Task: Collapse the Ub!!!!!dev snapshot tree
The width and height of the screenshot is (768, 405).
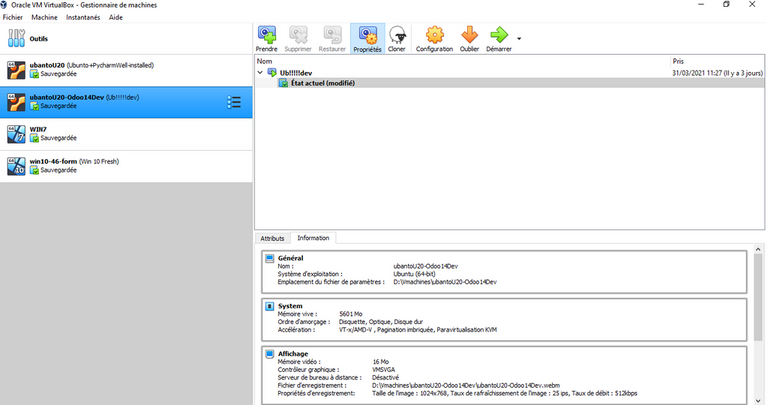Action: tap(261, 72)
